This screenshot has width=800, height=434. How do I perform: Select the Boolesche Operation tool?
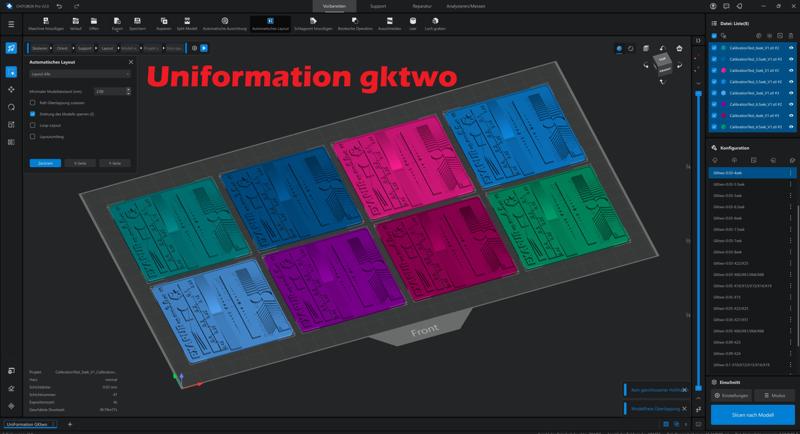pos(350,23)
